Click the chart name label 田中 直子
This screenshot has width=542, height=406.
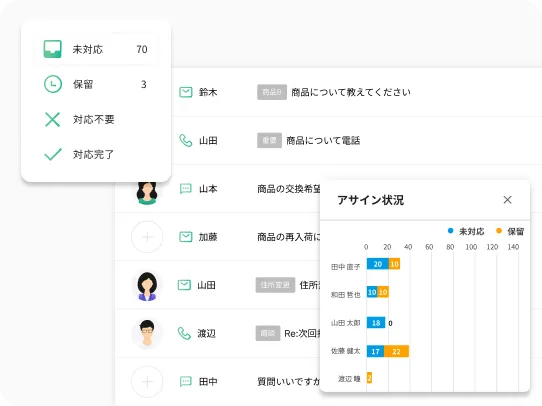click(345, 267)
